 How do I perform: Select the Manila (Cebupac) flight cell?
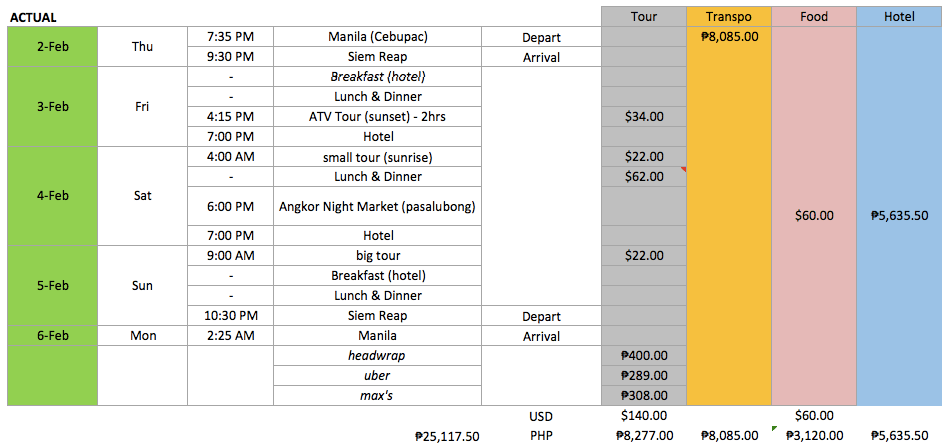click(x=376, y=36)
